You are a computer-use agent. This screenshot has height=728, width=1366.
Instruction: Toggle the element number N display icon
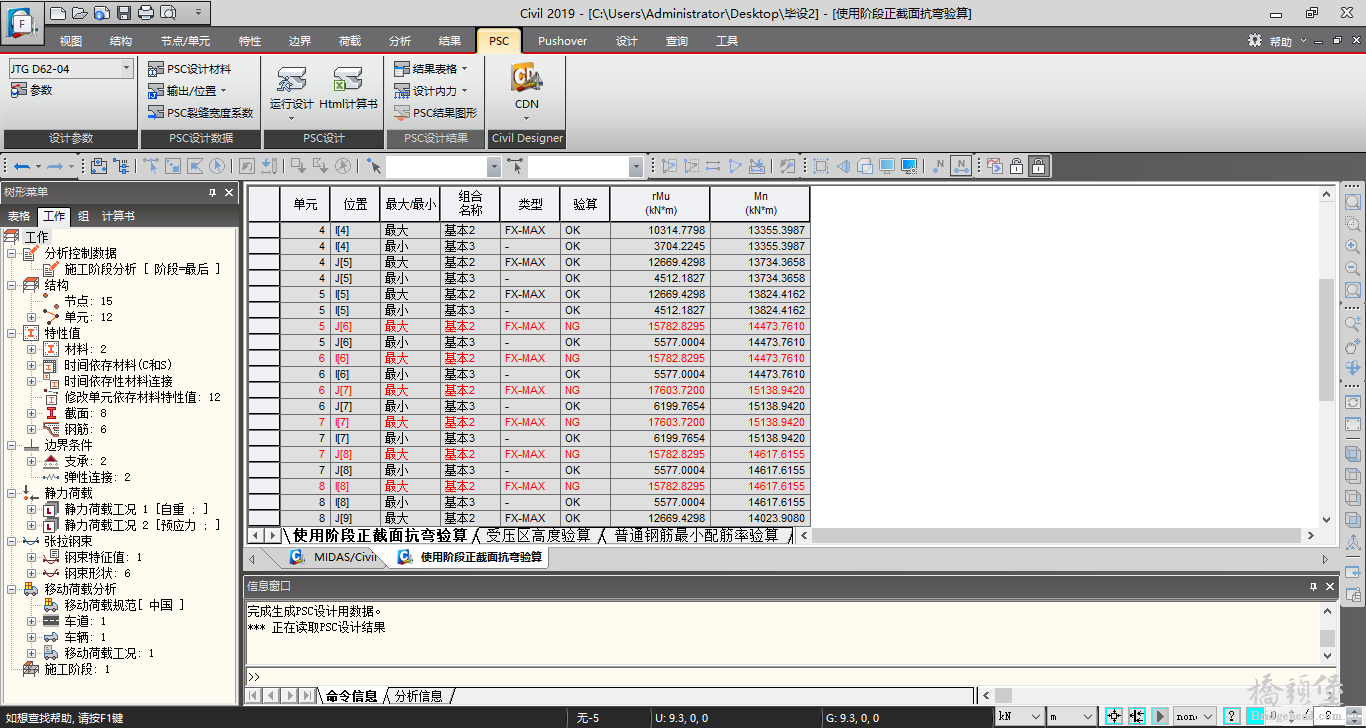click(960, 166)
